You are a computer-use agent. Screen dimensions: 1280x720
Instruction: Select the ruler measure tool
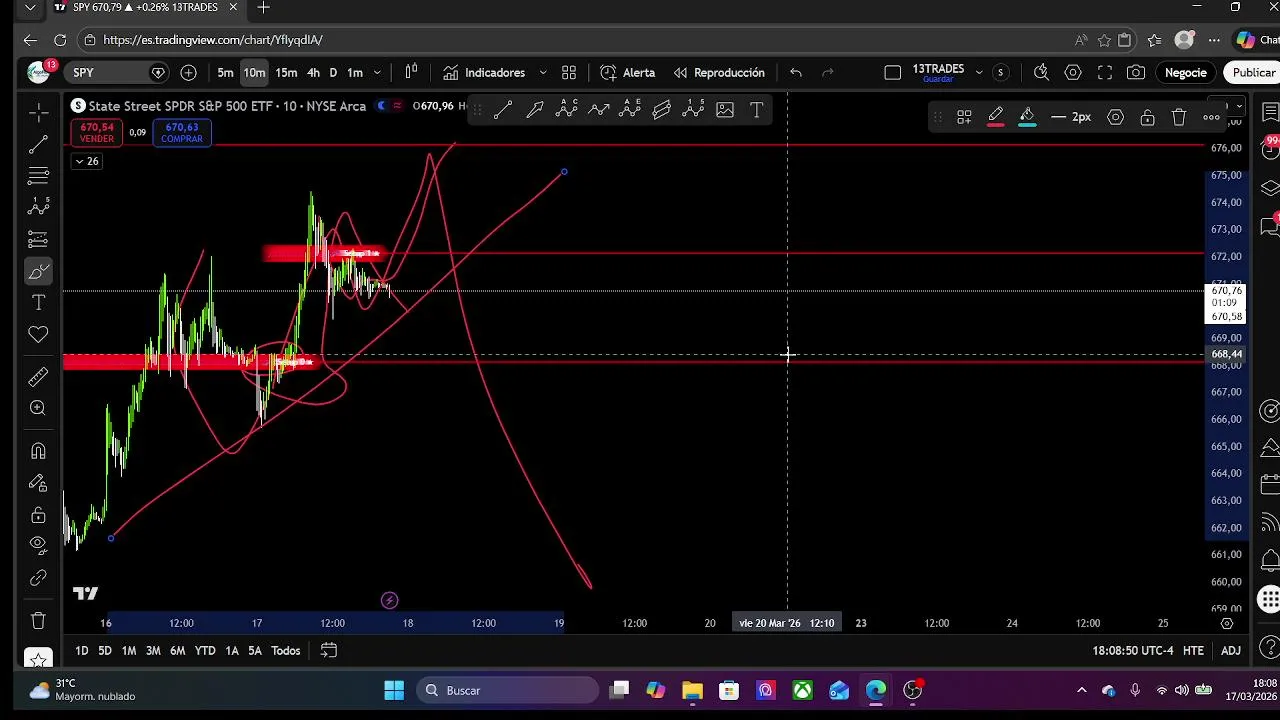[38, 377]
